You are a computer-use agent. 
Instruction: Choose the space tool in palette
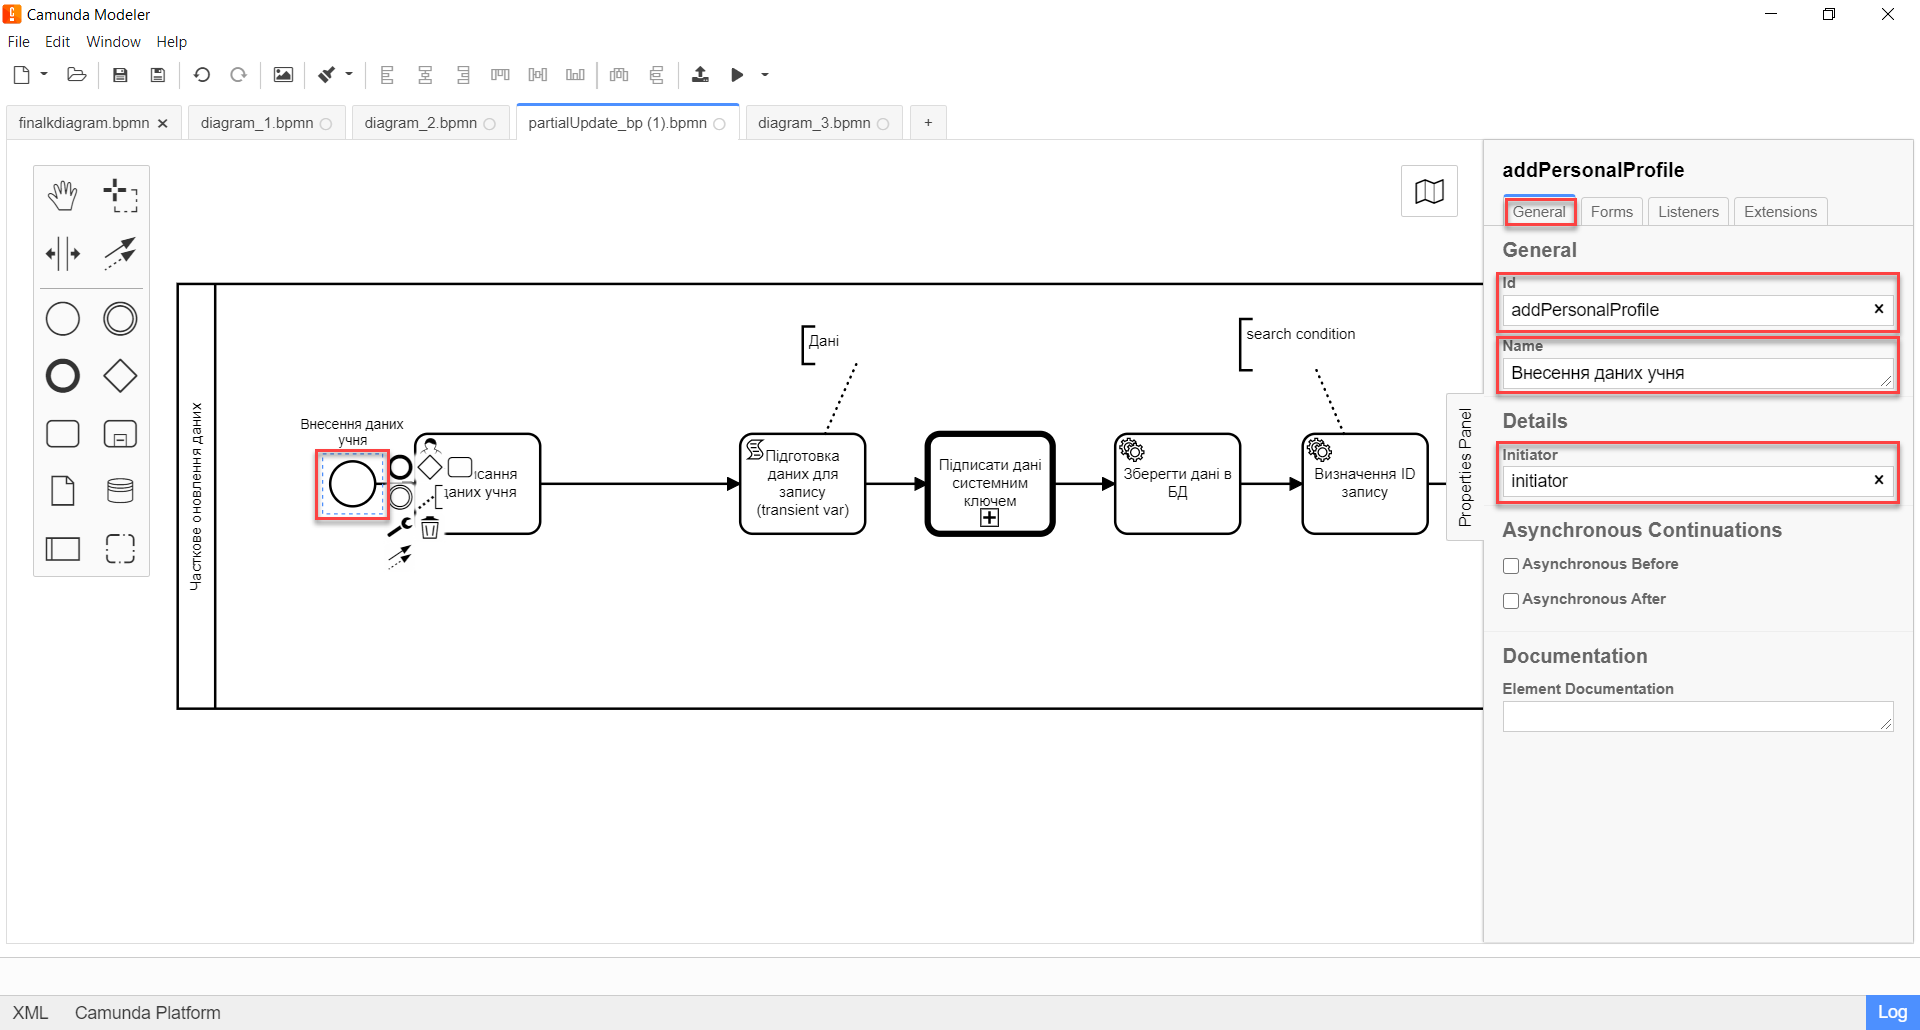click(x=63, y=254)
